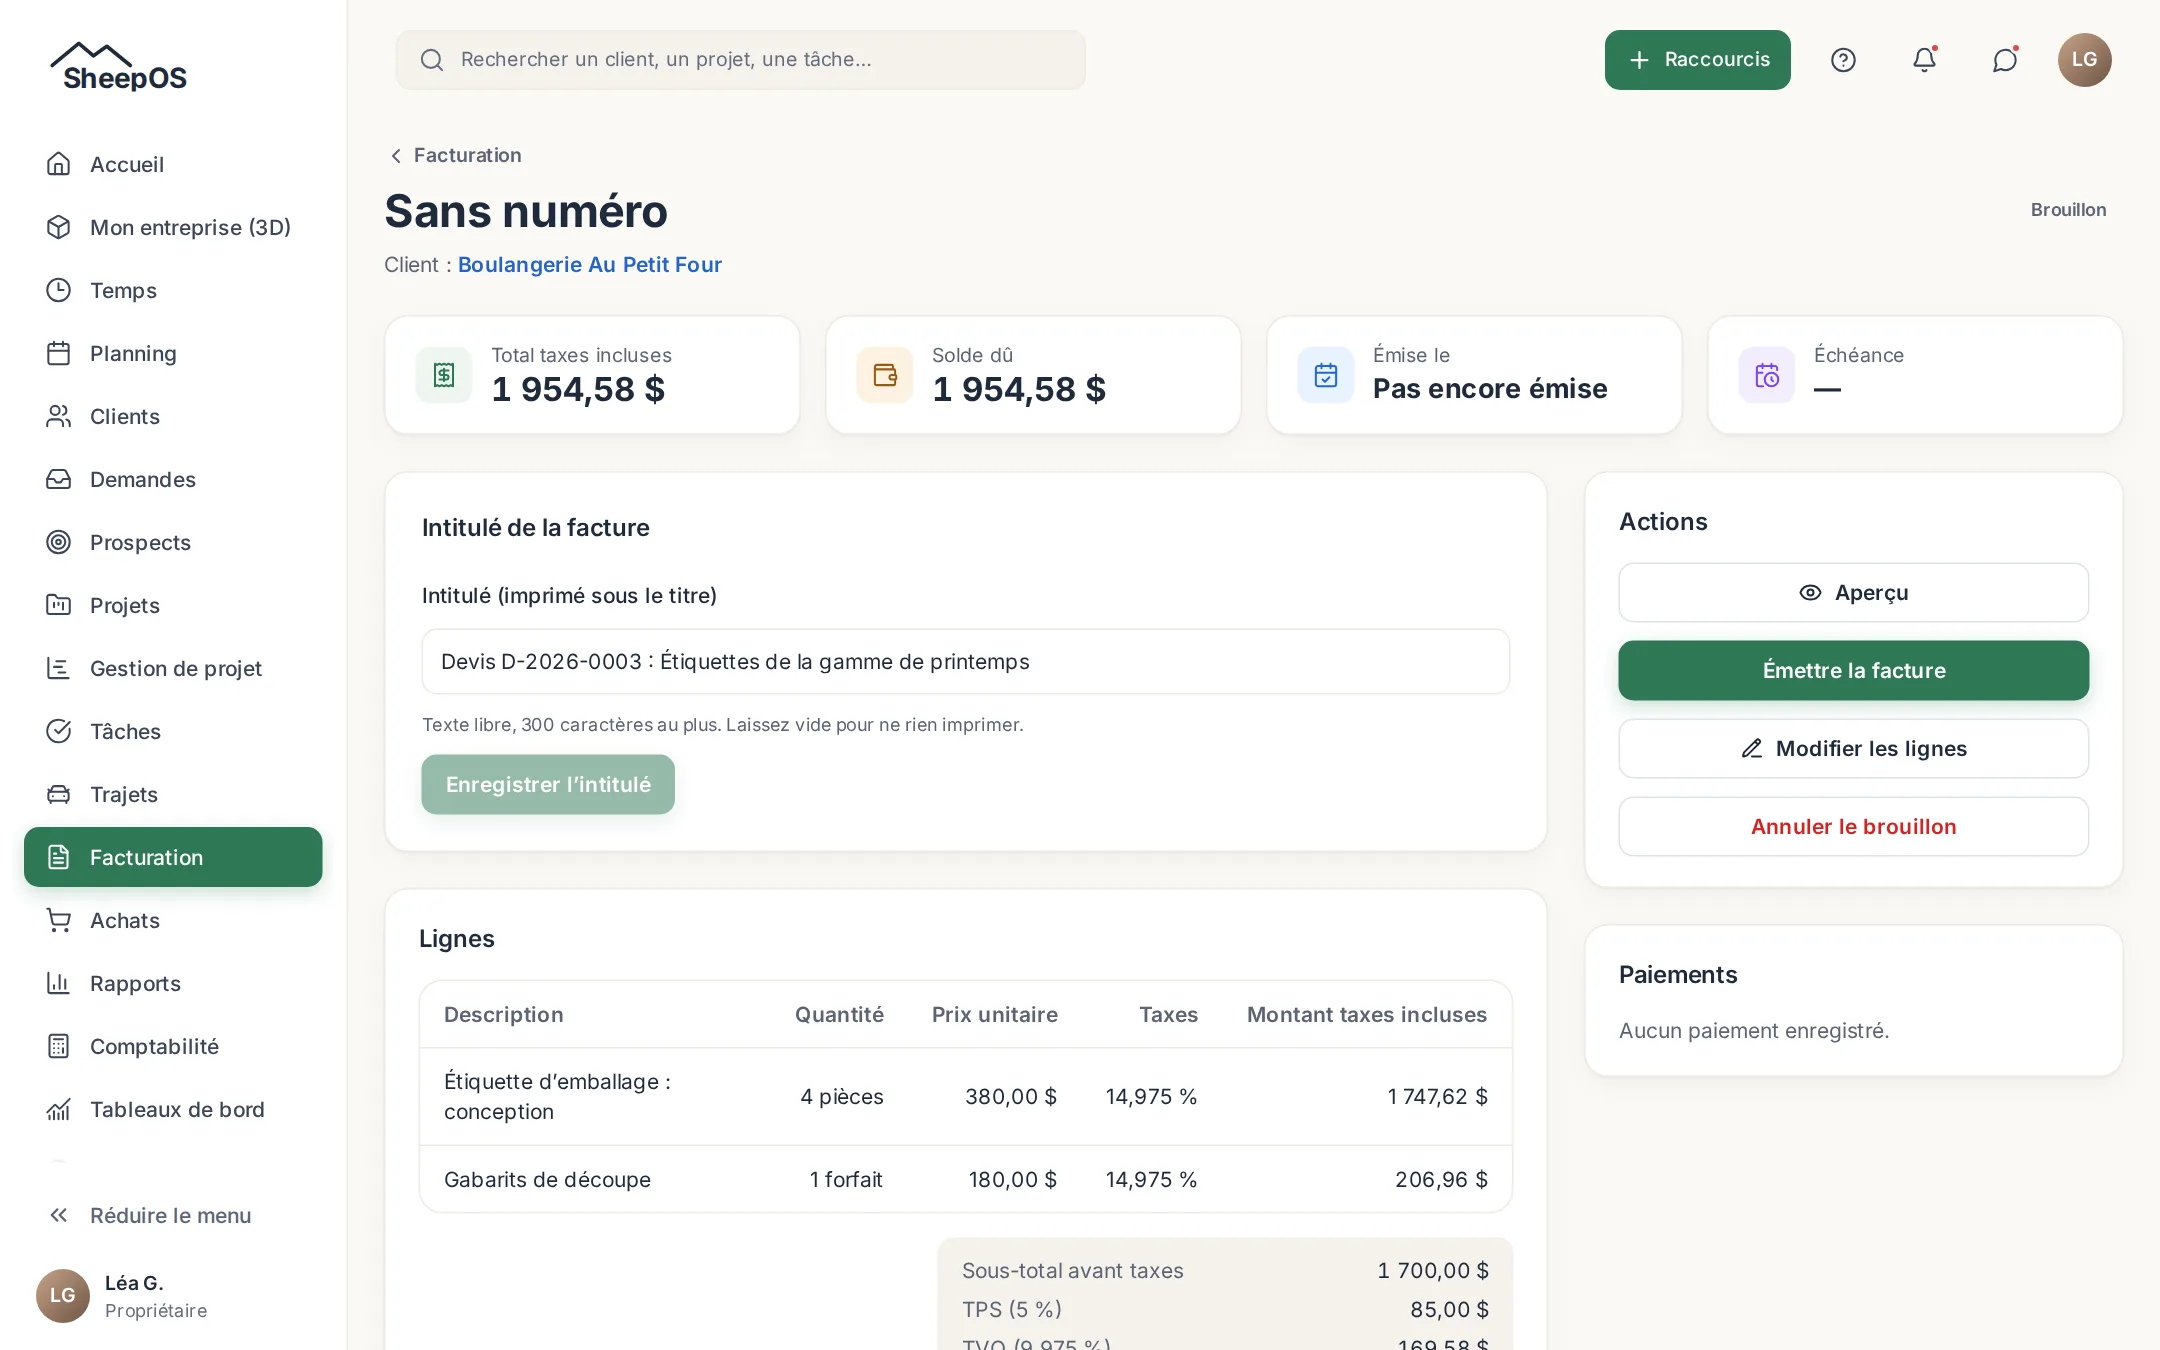This screenshot has height=1350, width=2160.
Task: Open Temps in the sidebar
Action: tap(173, 290)
